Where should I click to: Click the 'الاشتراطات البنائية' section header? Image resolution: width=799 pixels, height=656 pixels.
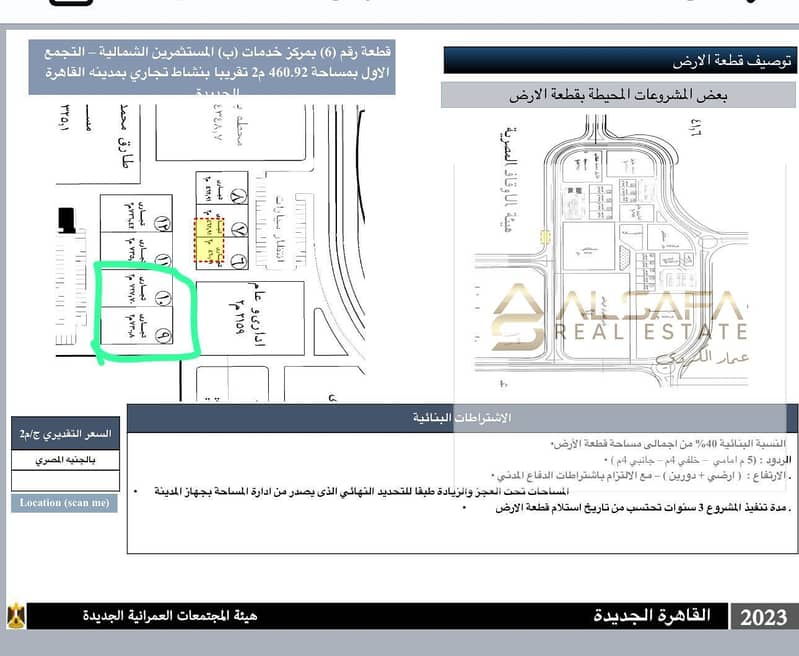pyautogui.click(x=462, y=418)
